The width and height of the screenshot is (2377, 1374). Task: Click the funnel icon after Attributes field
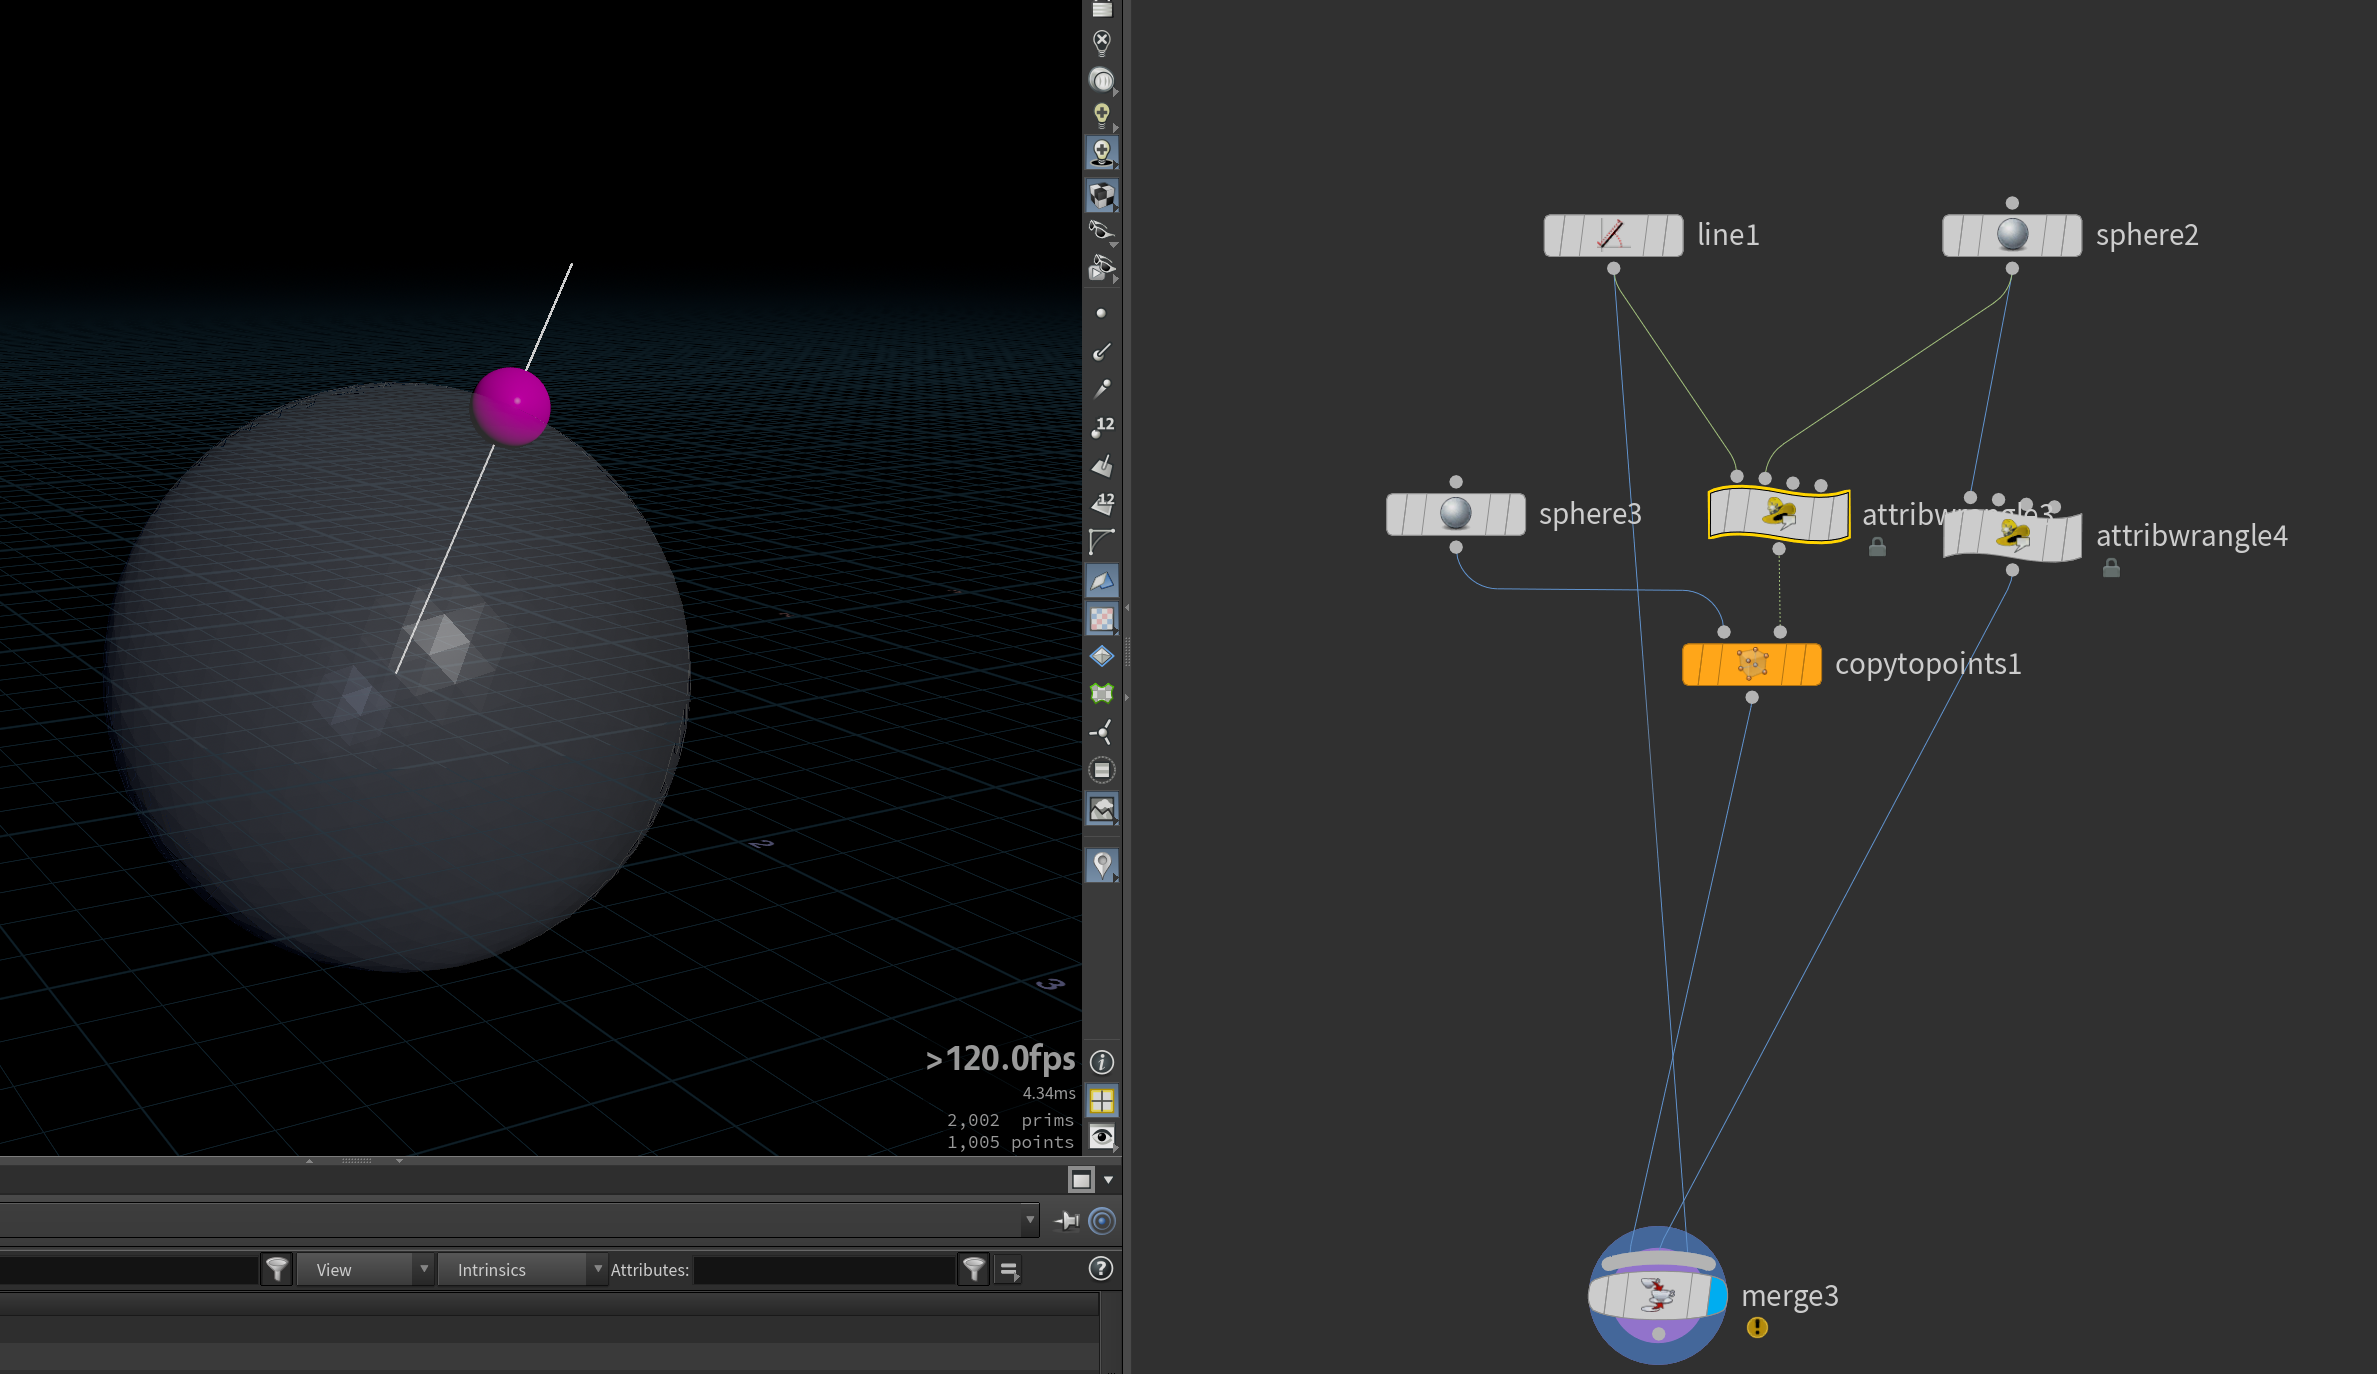(x=973, y=1269)
